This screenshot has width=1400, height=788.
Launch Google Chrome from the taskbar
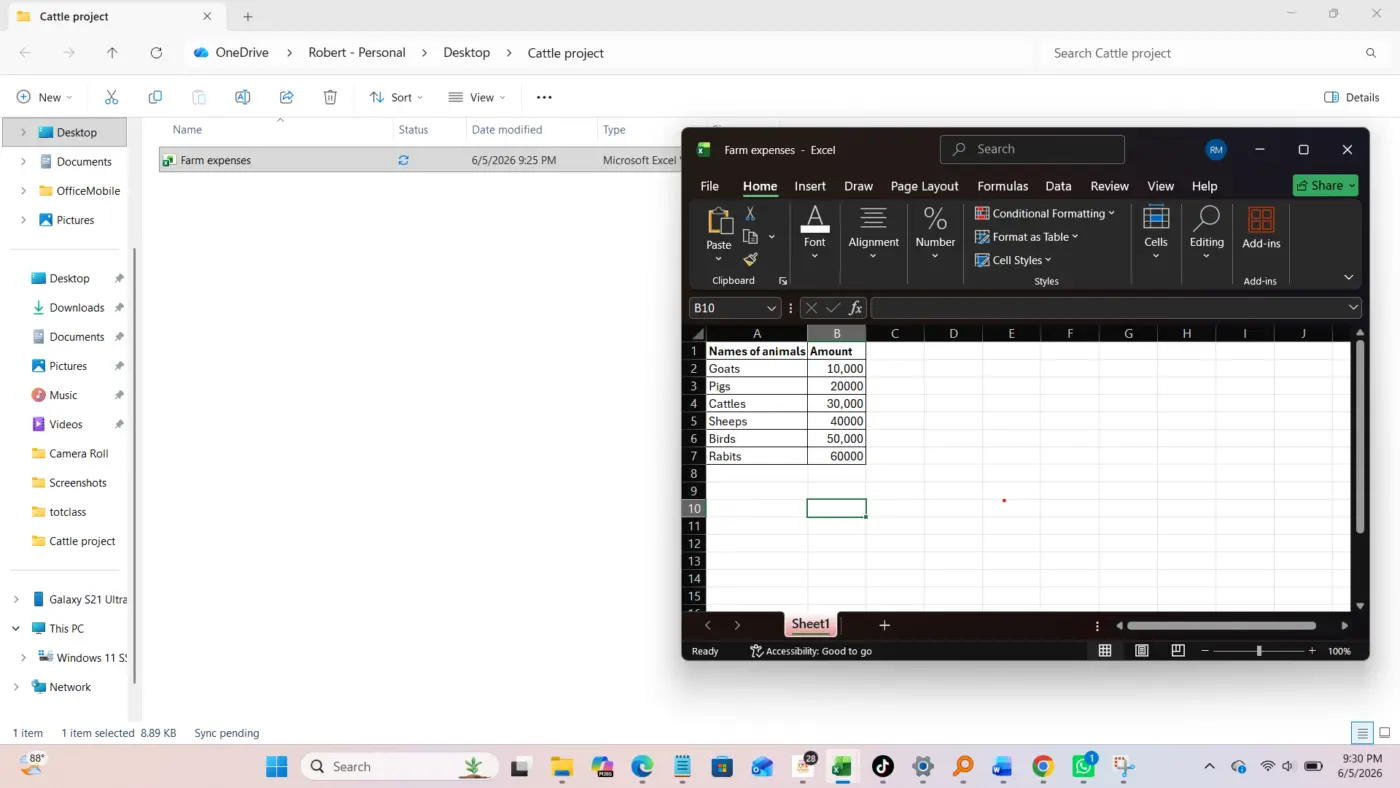(x=1043, y=767)
